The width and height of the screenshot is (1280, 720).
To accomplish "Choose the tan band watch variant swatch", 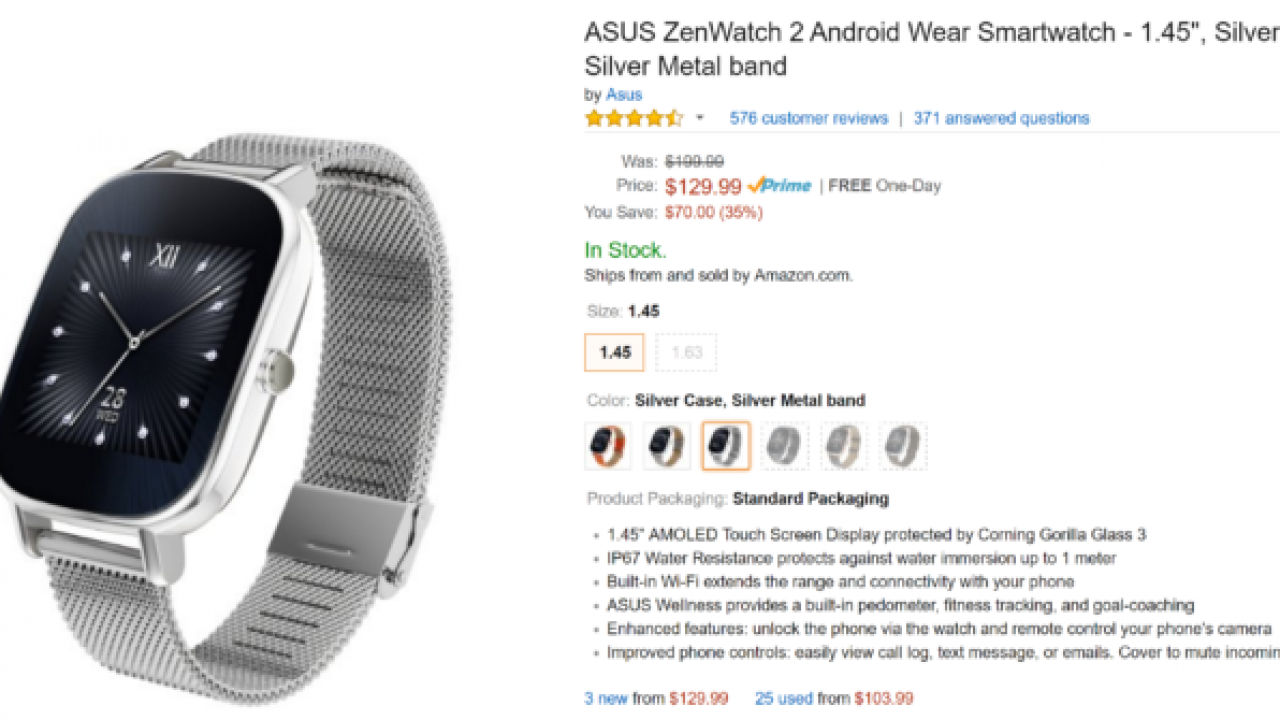I will [843, 445].
